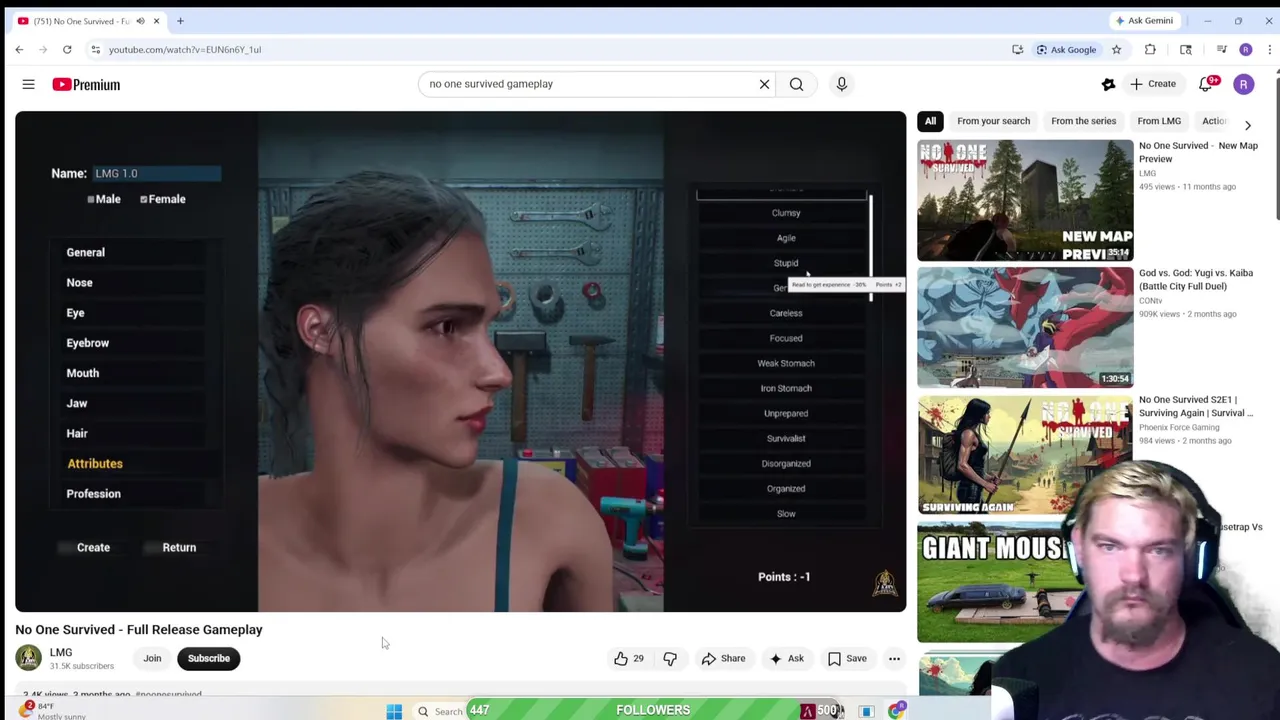Open the No One Survived S2E1 thumbnail

click(x=1025, y=454)
